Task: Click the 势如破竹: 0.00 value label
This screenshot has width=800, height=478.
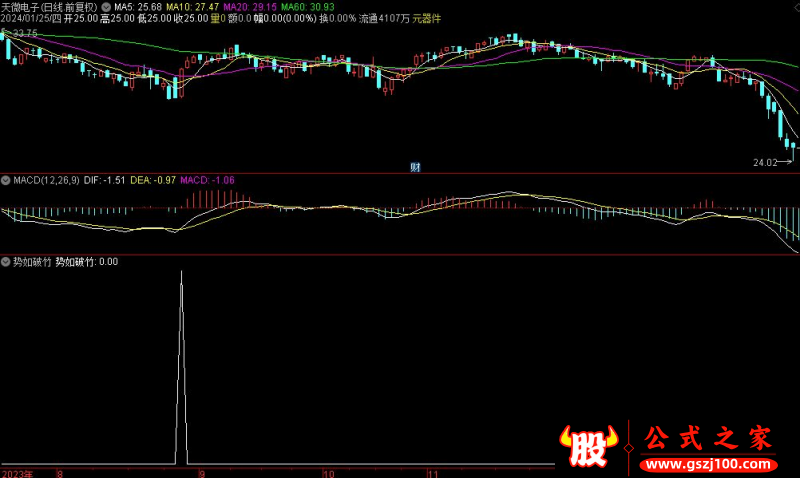Action: pyautogui.click(x=87, y=262)
